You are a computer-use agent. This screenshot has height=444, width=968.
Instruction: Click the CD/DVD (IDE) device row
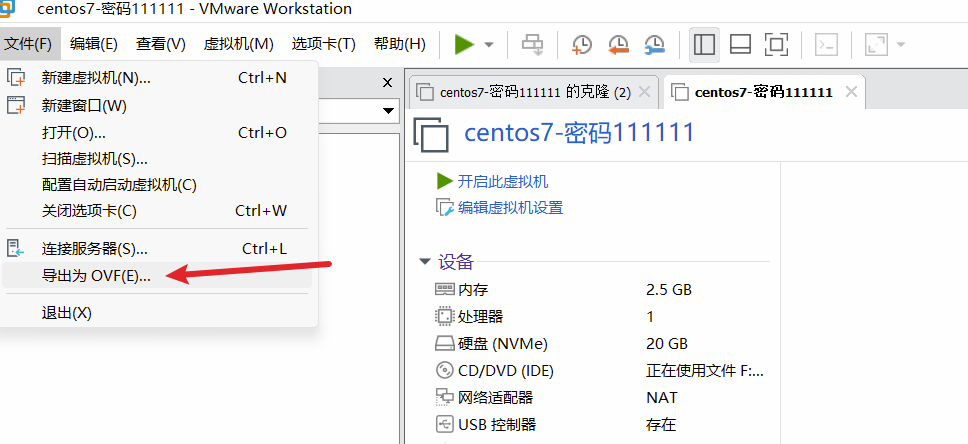602,371
